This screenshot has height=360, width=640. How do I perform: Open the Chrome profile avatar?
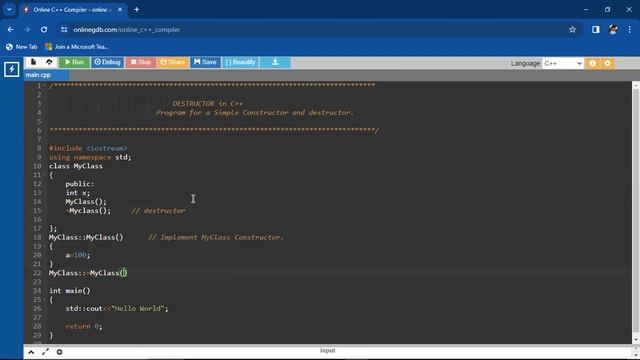click(613, 30)
